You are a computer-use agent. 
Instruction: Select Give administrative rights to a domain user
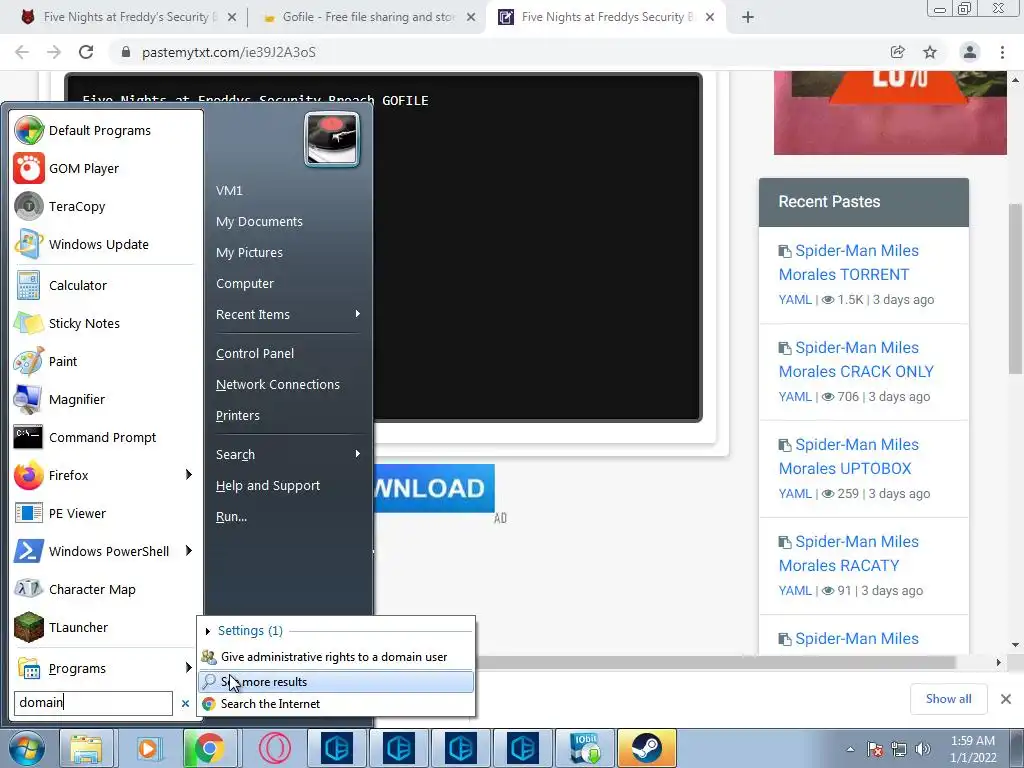pyautogui.click(x=336, y=657)
